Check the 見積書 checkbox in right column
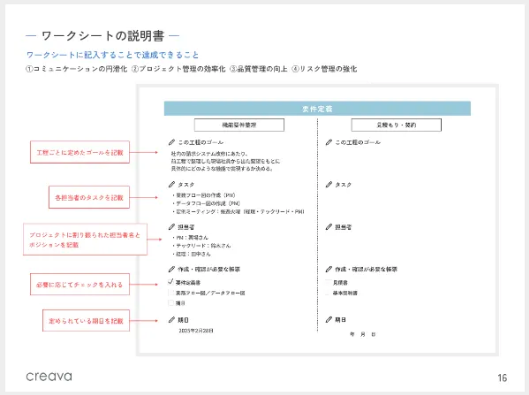This screenshot has width=529, height=395. [x=328, y=282]
